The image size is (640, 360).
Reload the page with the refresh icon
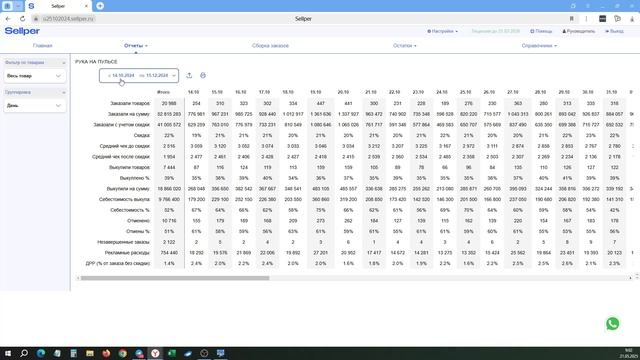click(x=22, y=19)
